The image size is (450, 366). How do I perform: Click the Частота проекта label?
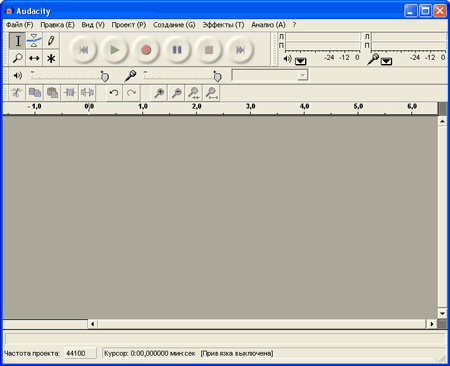click(32, 353)
